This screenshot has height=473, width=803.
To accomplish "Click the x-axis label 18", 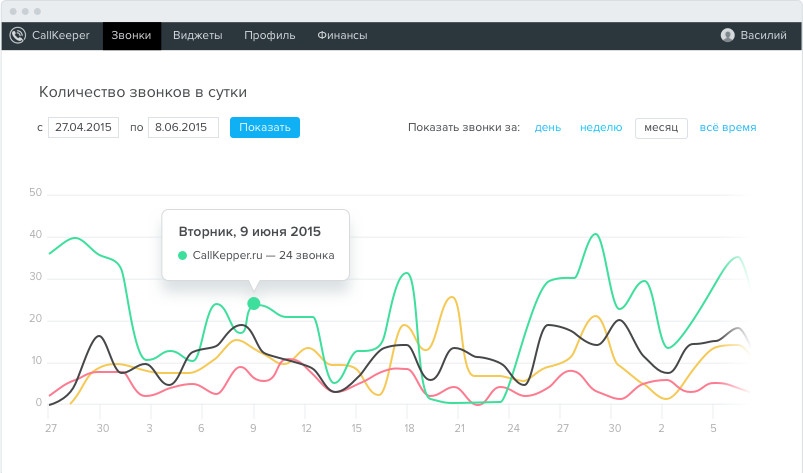I will pos(409,427).
